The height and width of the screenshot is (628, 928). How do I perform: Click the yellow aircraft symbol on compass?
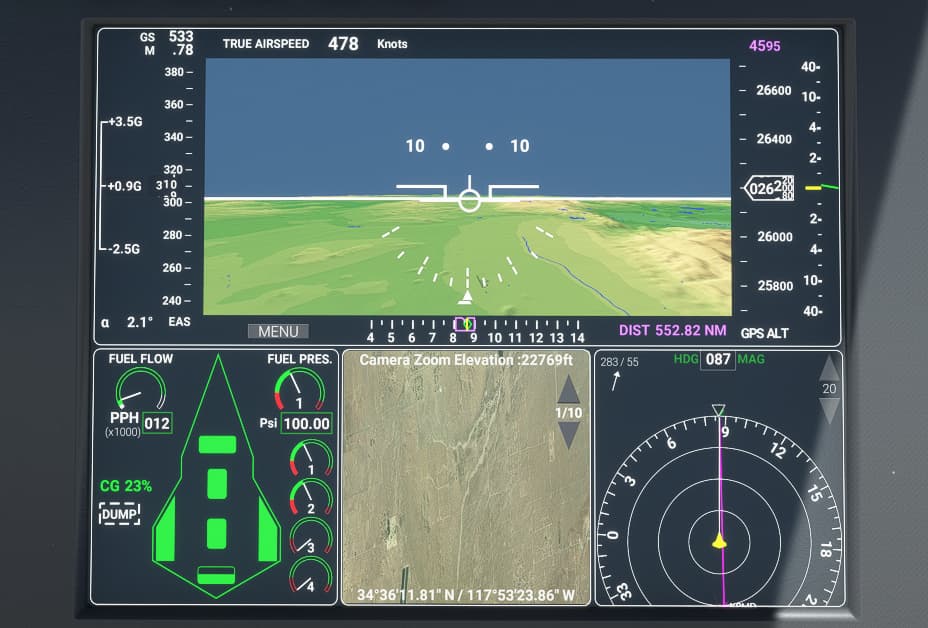pos(719,541)
